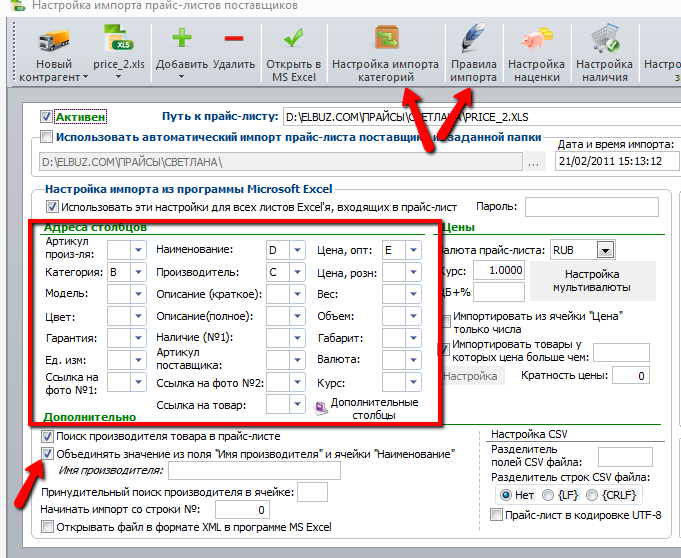Image resolution: width=681 pixels, height=558 pixels.
Task: Click the Открыть в MS Excel label
Action: [294, 71]
